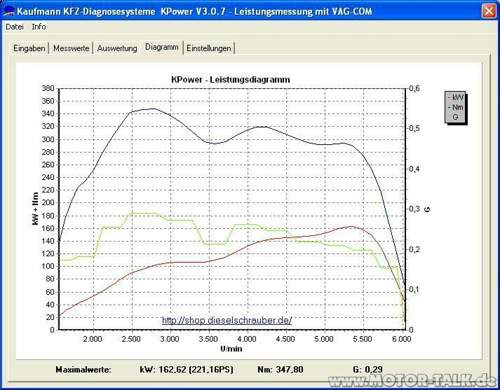500x390 pixels.
Task: Click the KPower app icon in title bar
Action: [x=9, y=12]
